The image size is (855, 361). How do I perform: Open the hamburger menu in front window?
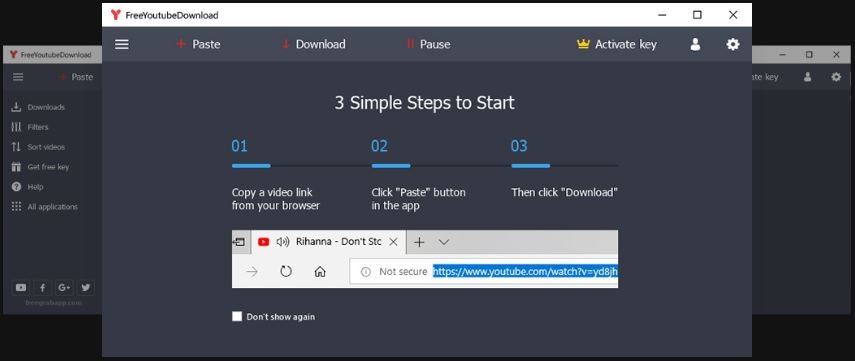122,44
